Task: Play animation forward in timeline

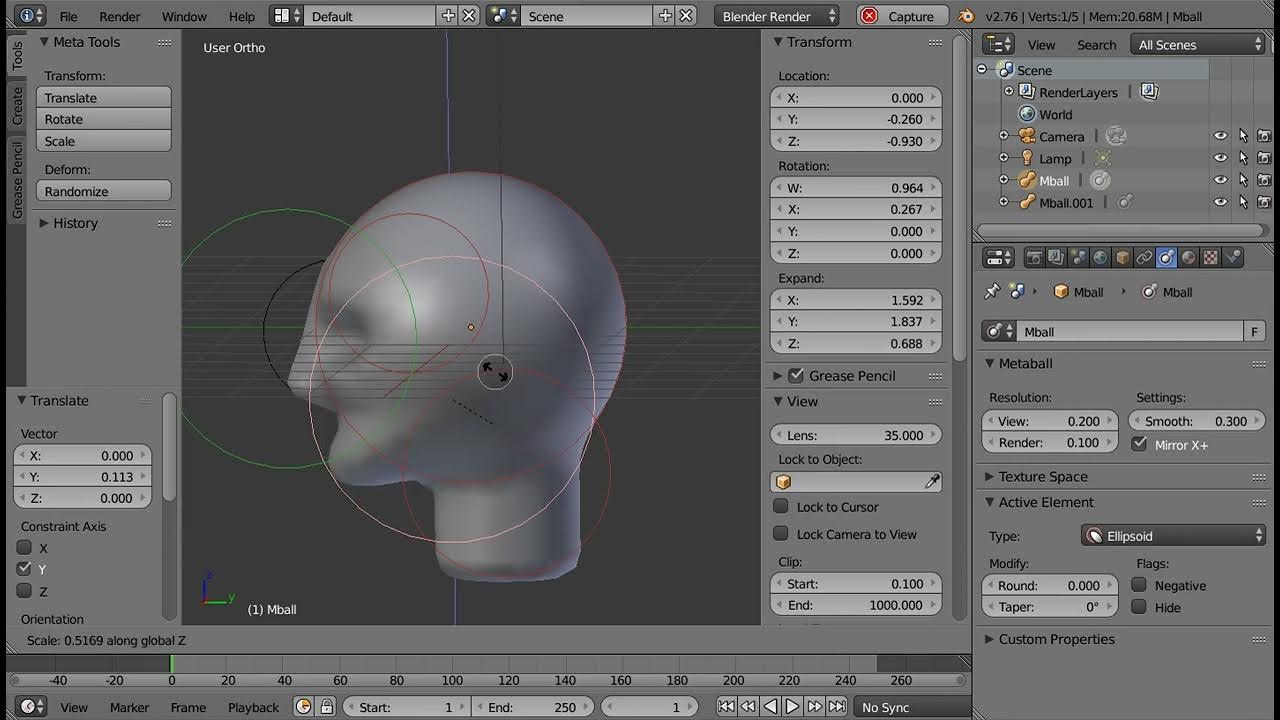Action: tap(792, 707)
